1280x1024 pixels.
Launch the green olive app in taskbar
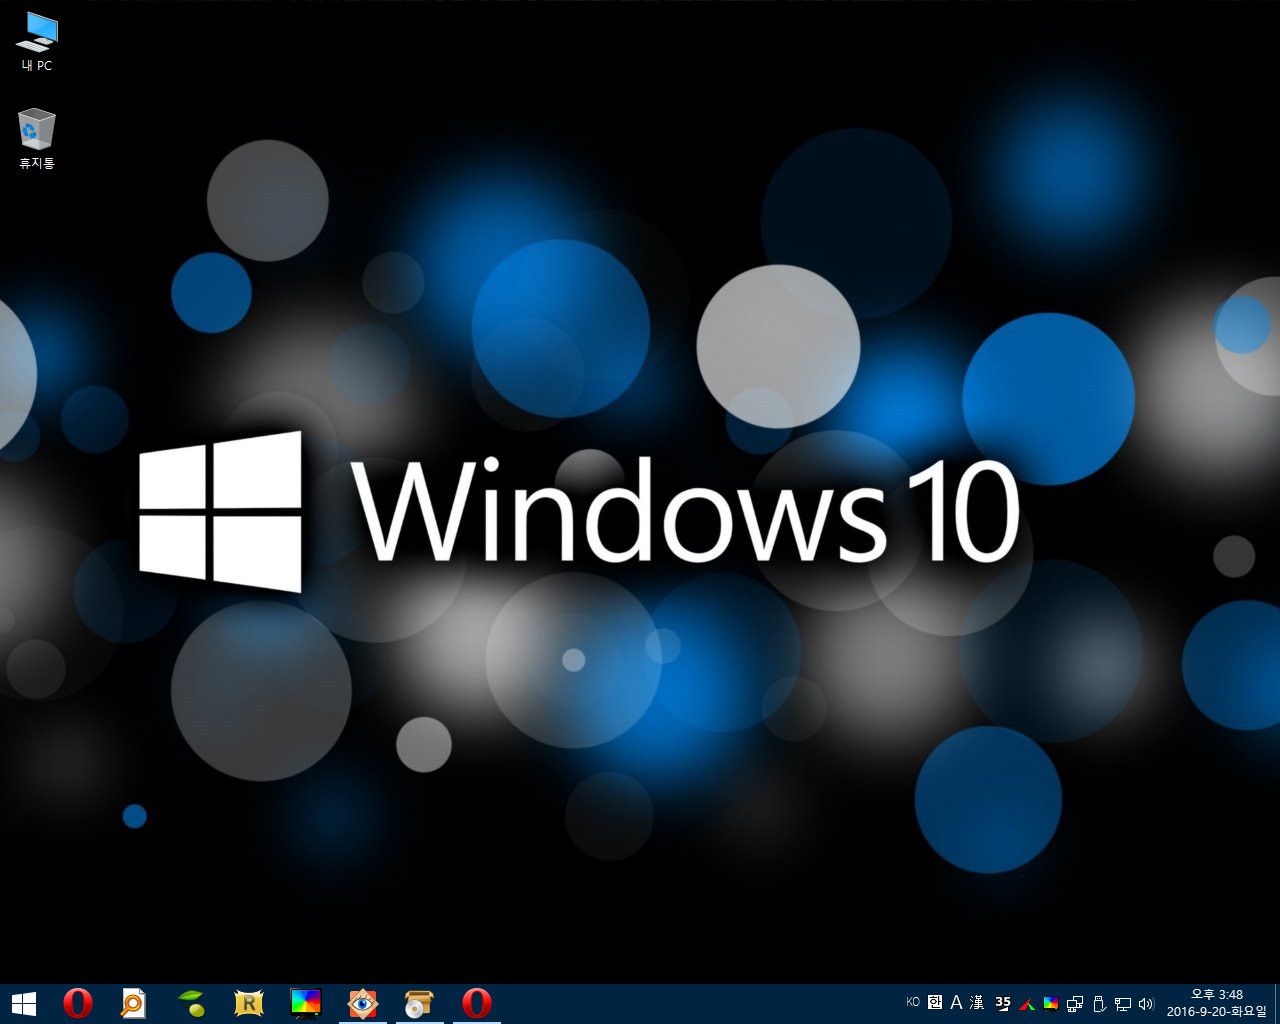click(191, 1003)
